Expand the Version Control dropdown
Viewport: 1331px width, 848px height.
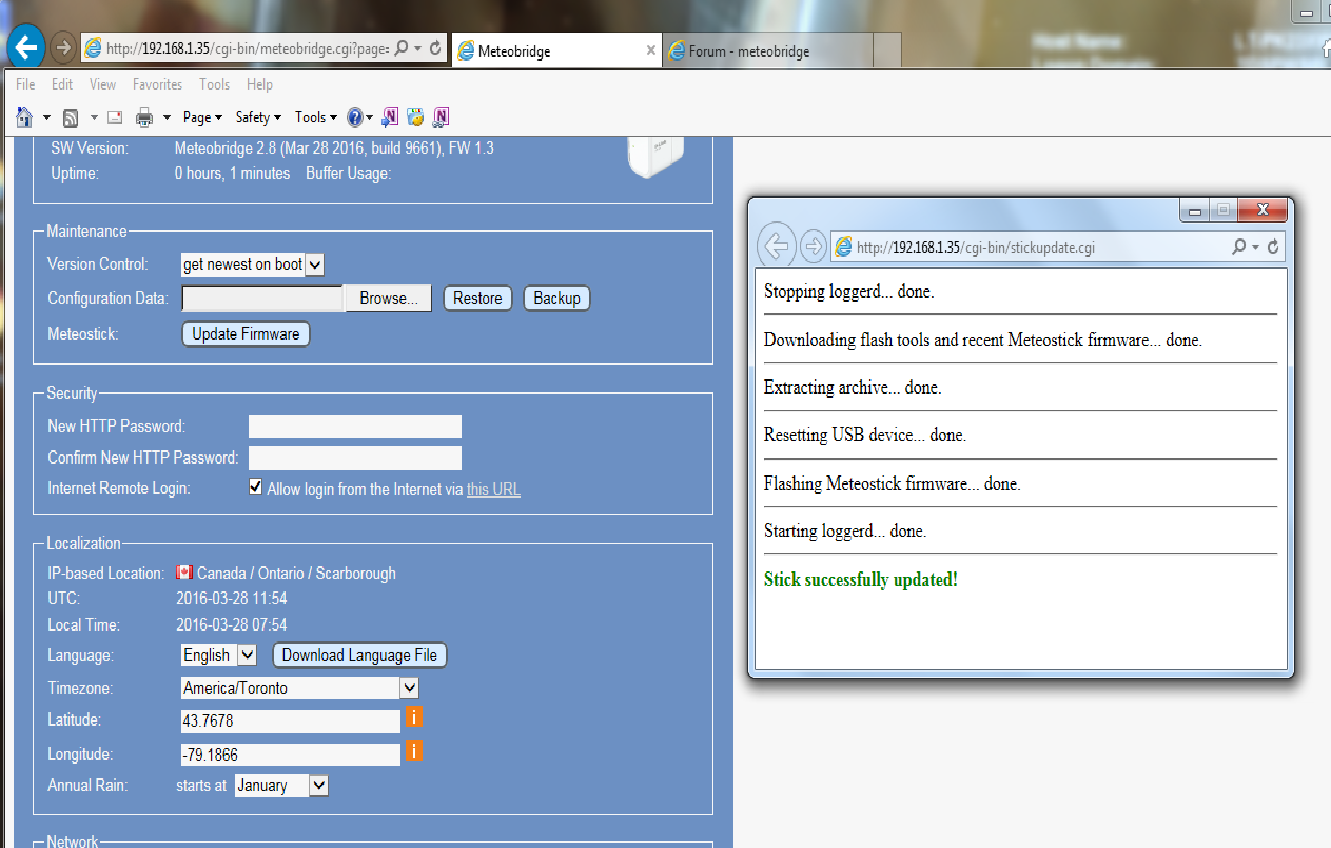pos(314,265)
